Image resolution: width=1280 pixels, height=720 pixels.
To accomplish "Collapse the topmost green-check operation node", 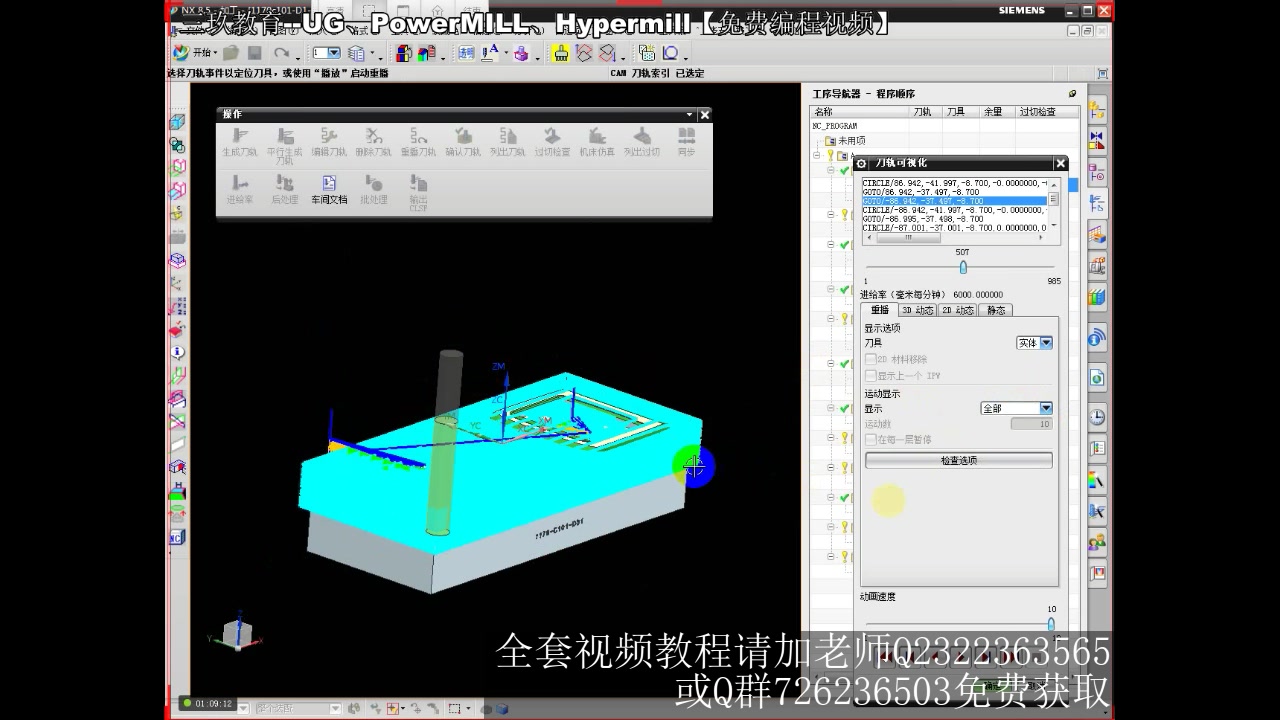I will pos(830,171).
